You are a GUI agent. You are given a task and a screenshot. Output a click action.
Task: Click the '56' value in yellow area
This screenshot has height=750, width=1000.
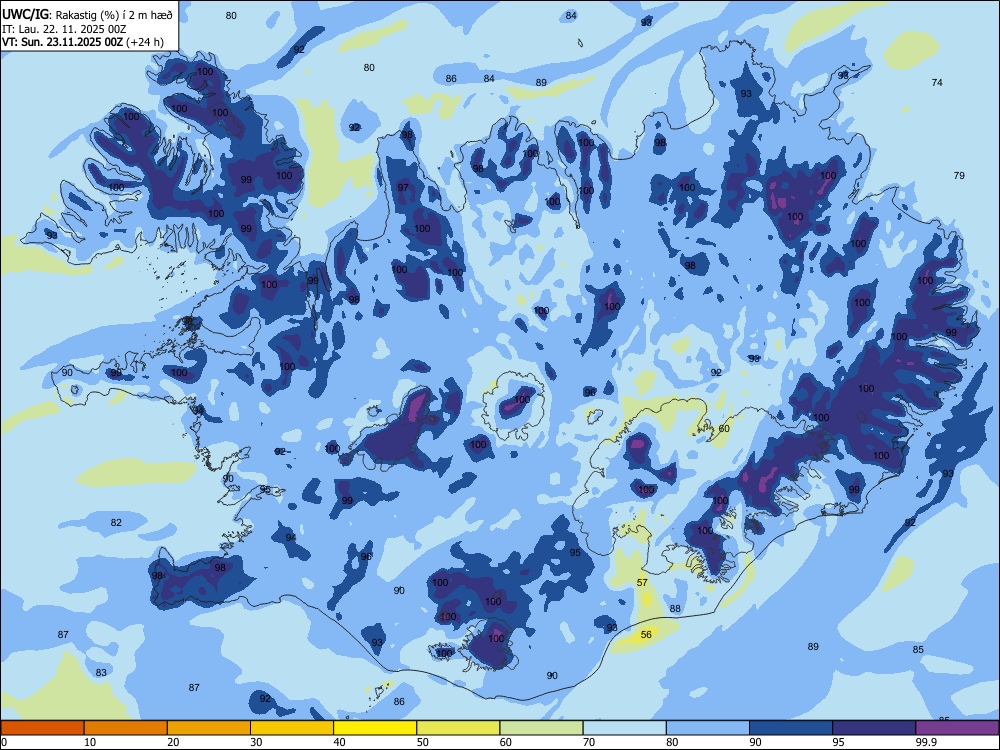(646, 634)
